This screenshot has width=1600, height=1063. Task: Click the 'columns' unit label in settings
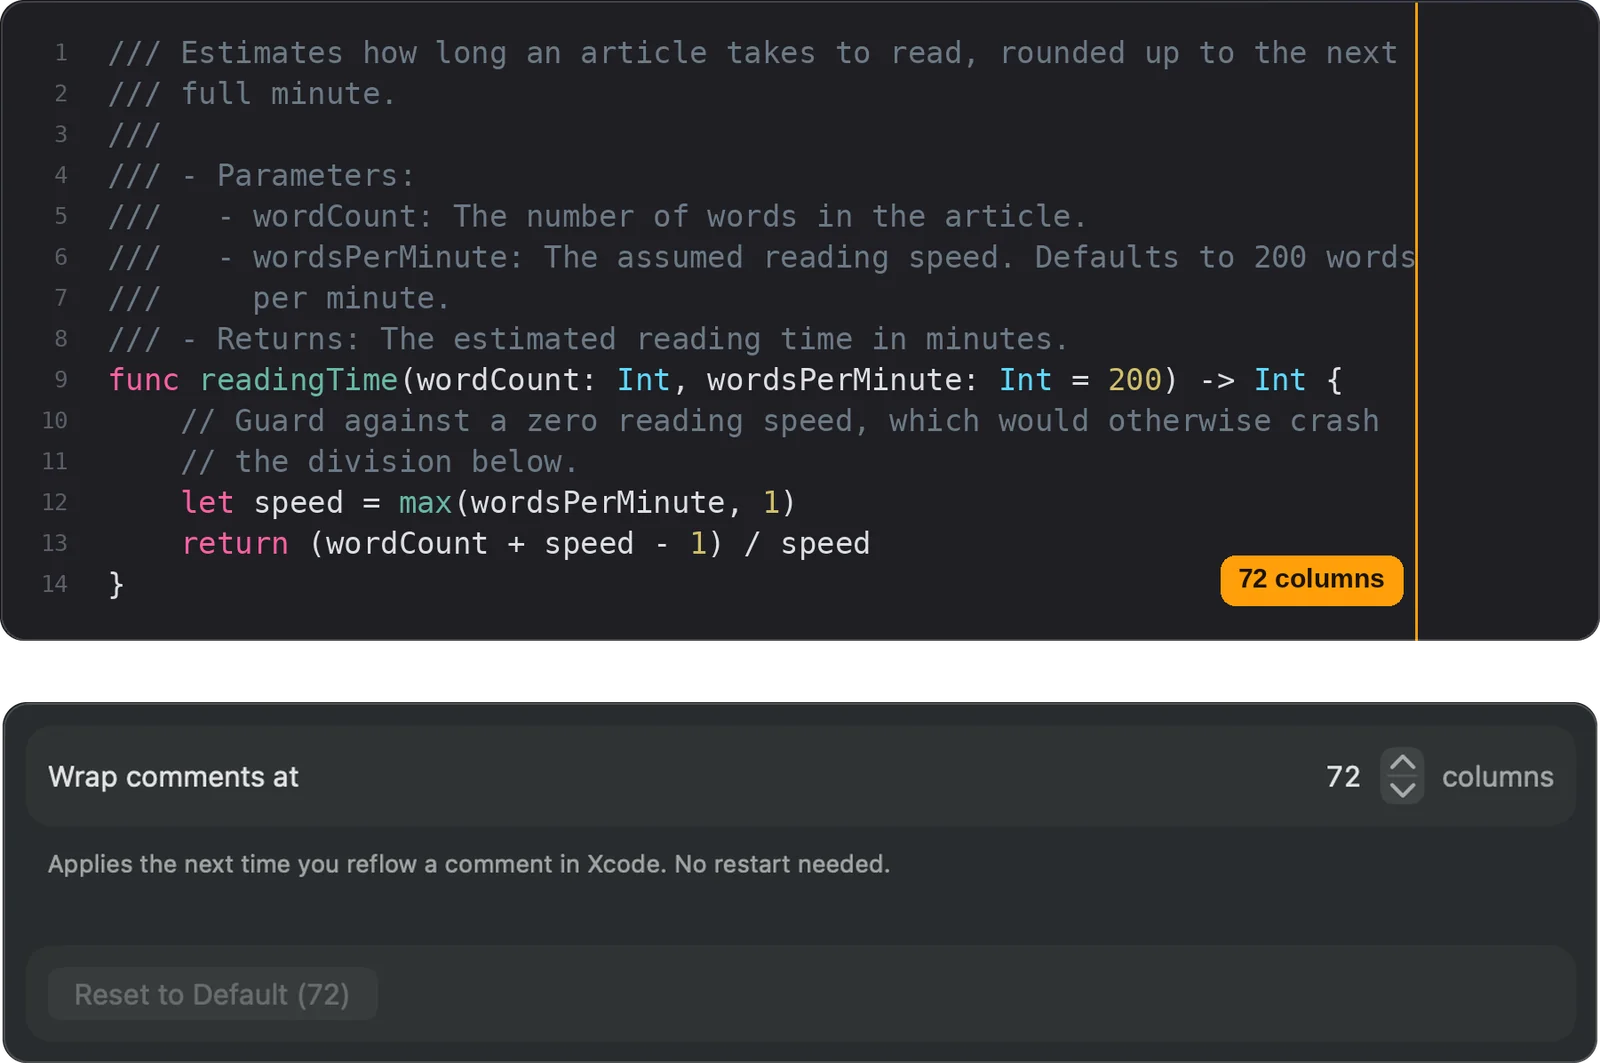[x=1497, y=777]
